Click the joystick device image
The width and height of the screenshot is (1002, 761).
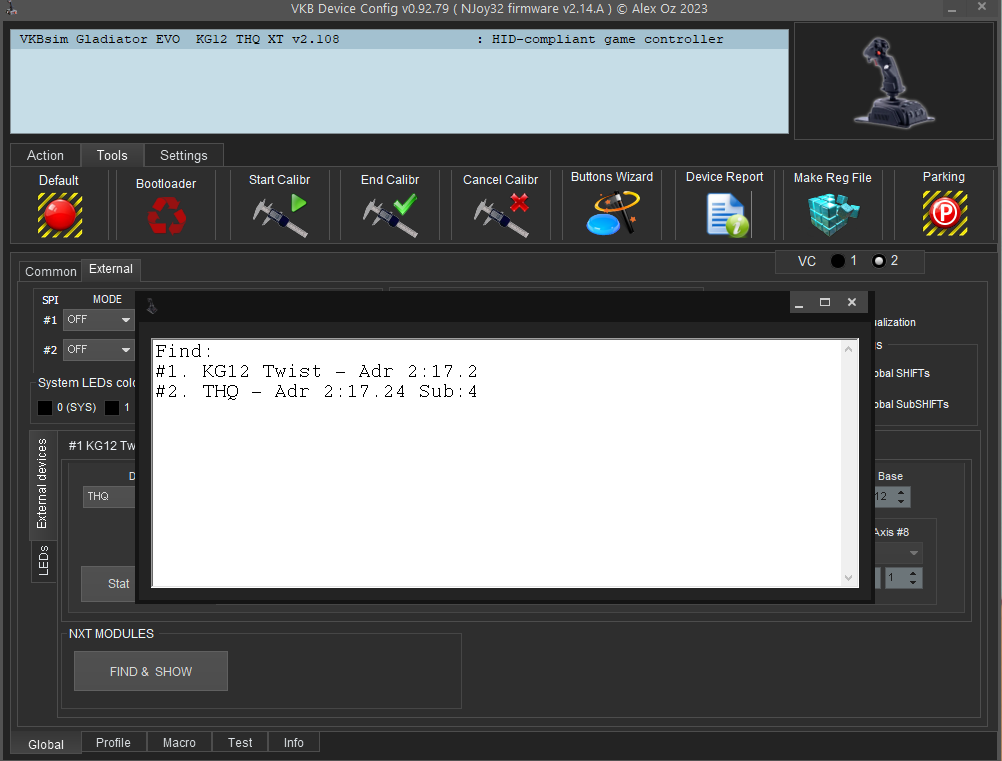tap(893, 82)
